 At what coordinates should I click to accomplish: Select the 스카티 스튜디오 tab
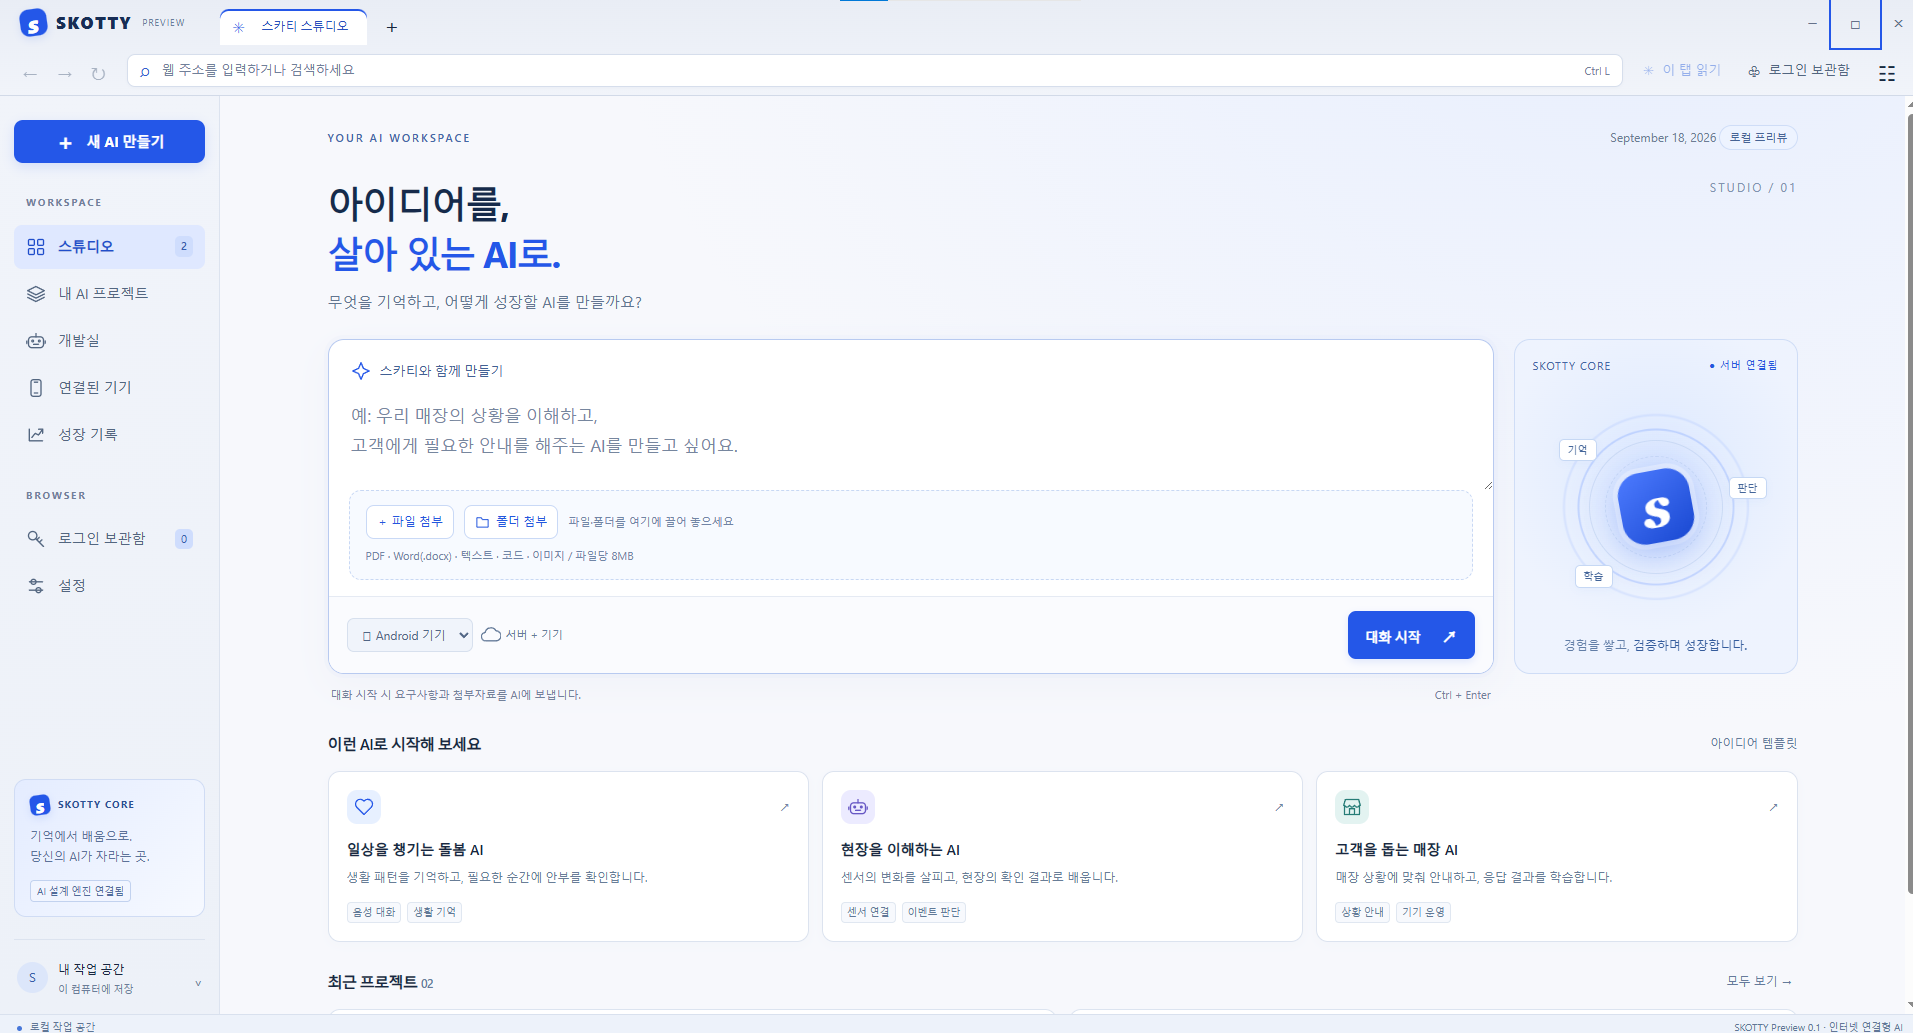[294, 27]
